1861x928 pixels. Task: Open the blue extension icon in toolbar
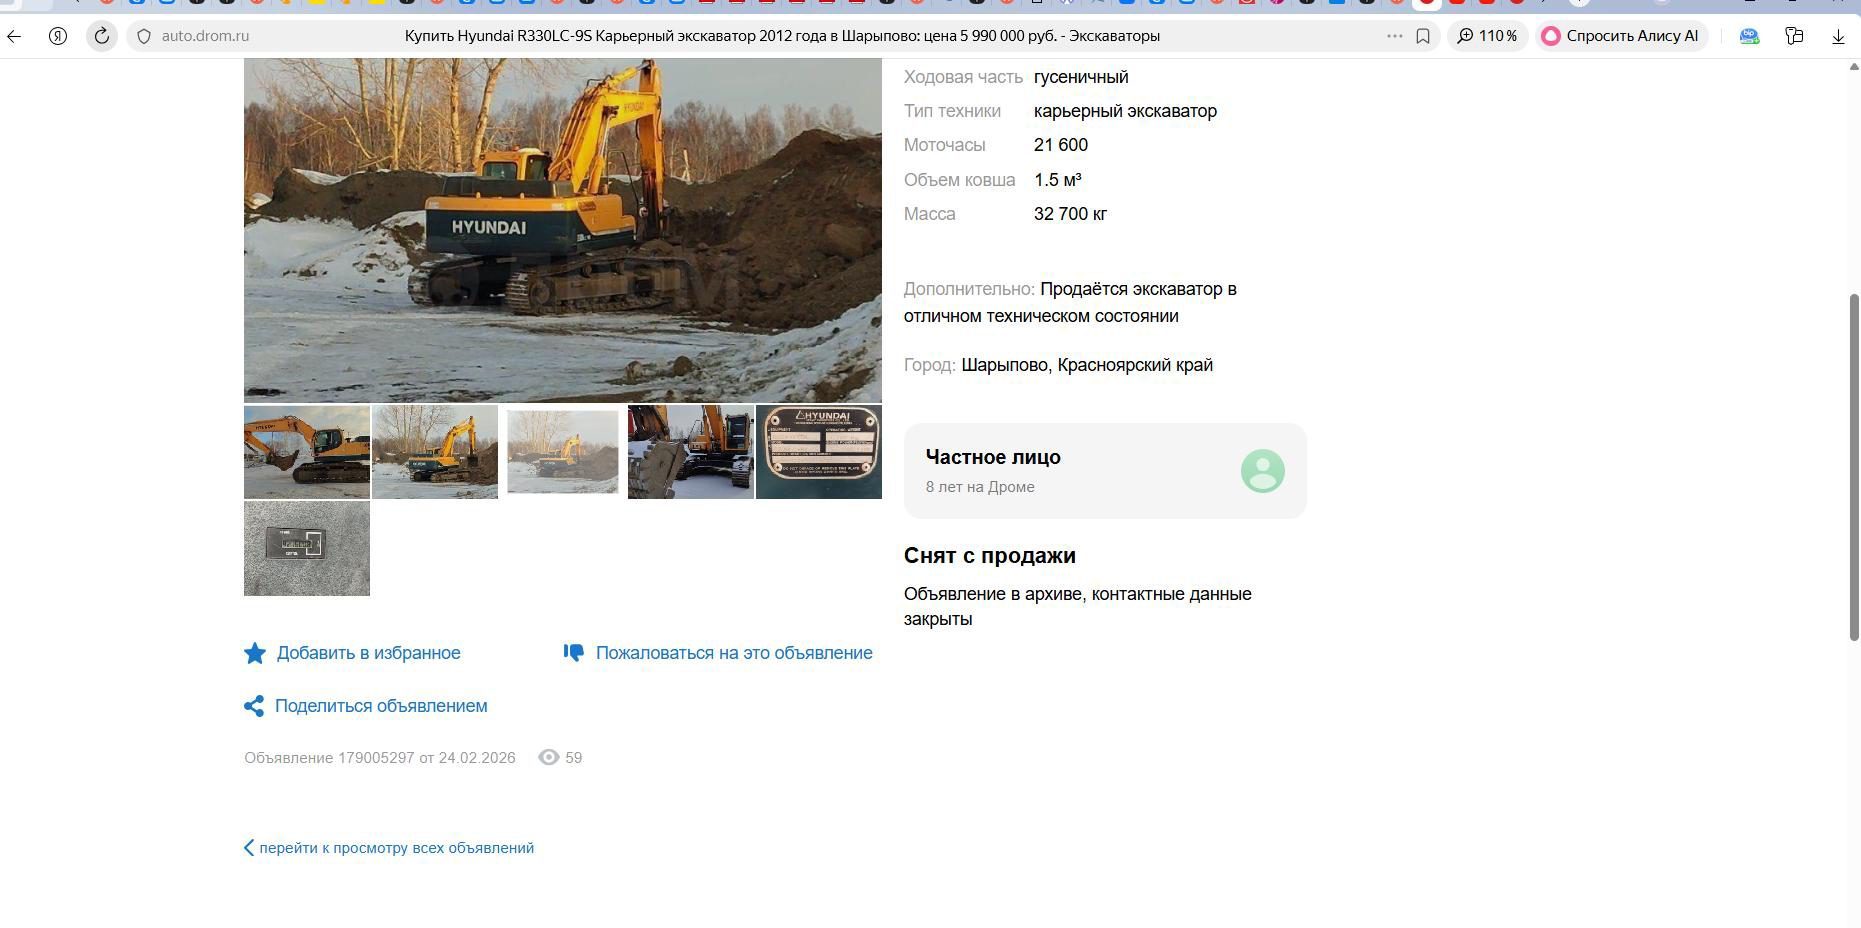coord(1749,36)
